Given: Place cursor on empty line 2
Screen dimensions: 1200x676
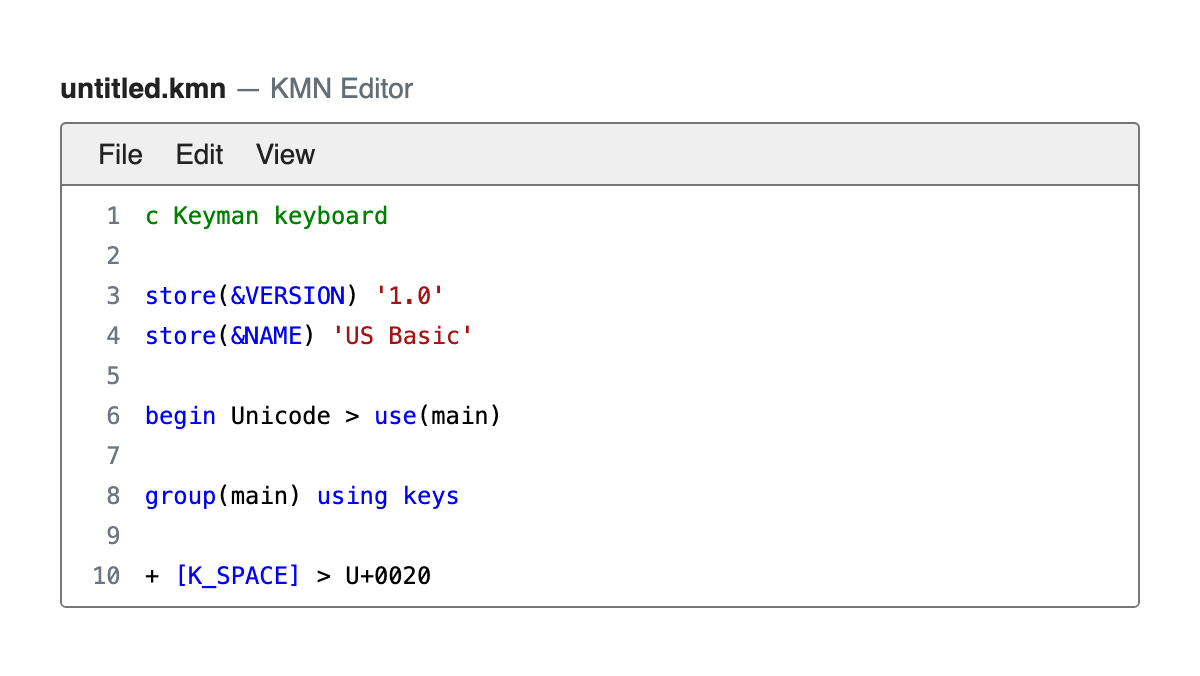Looking at the screenshot, I should (640, 256).
